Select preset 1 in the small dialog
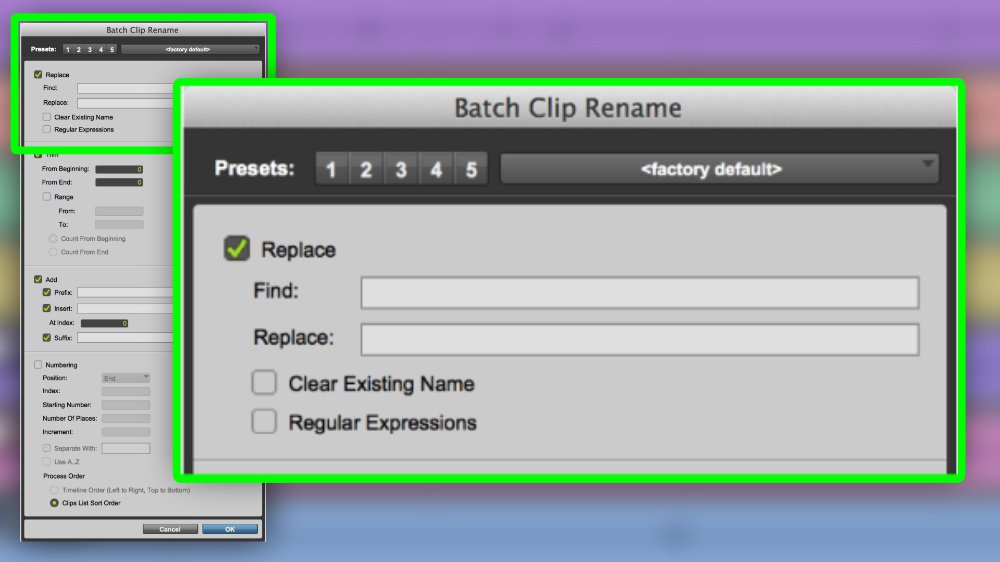1000x562 pixels. click(x=68, y=49)
